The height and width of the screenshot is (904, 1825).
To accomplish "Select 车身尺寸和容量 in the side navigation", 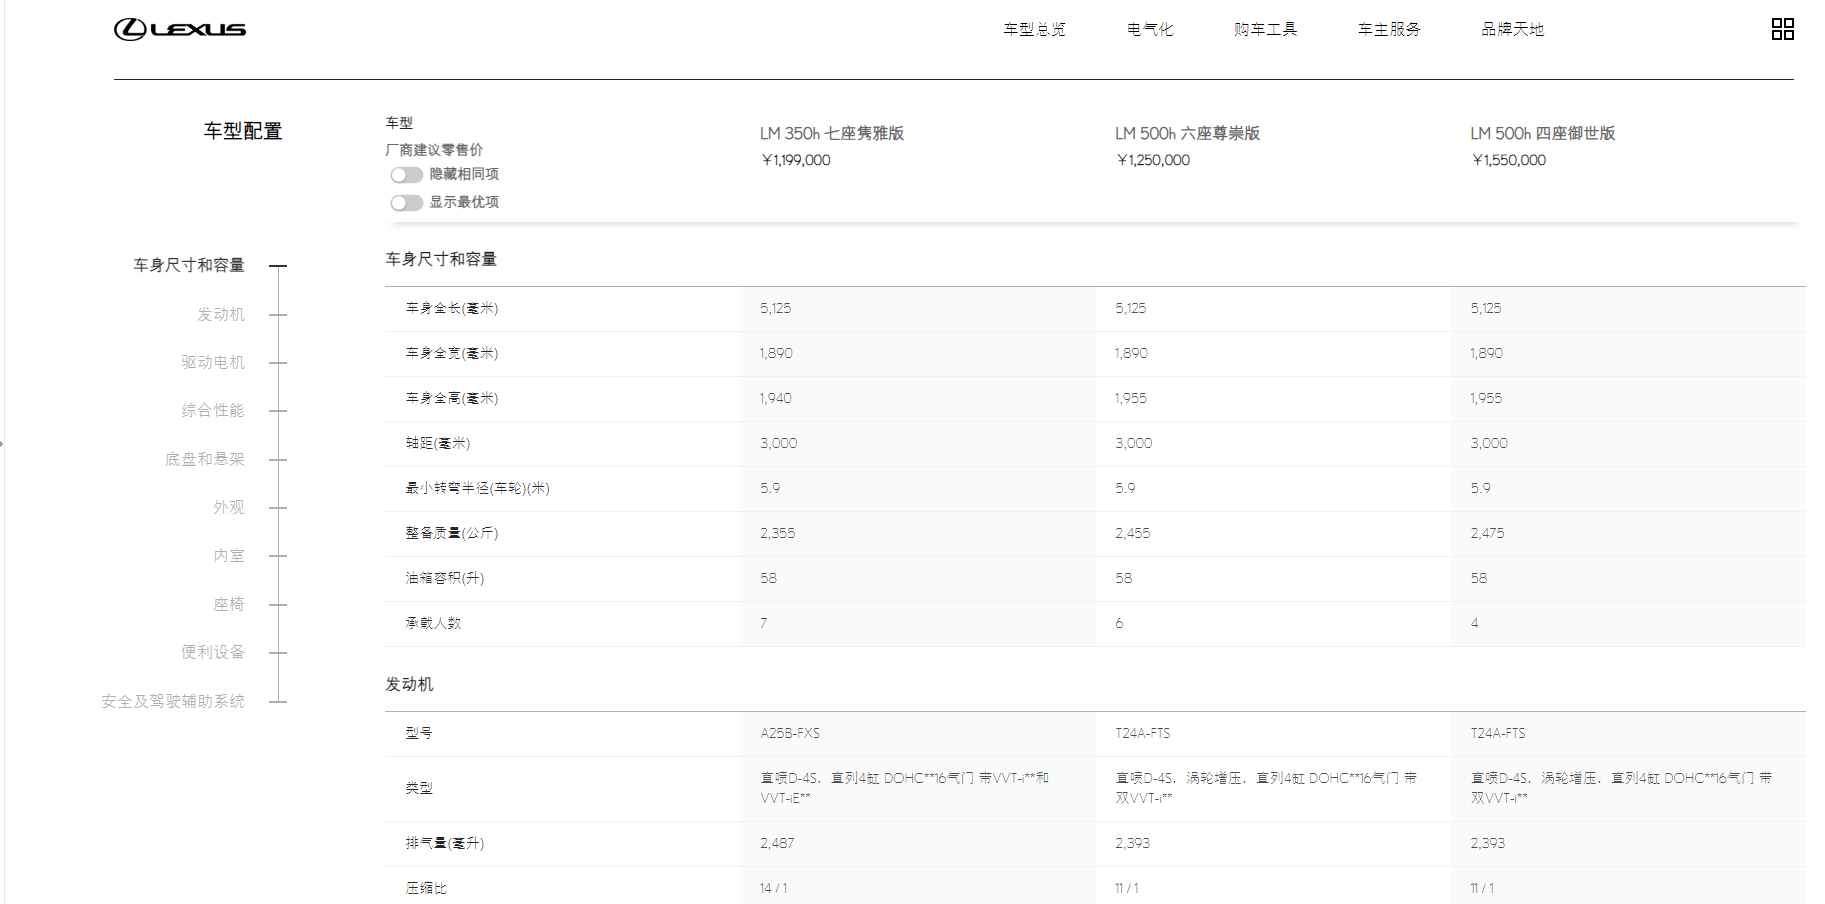I will click(x=189, y=265).
